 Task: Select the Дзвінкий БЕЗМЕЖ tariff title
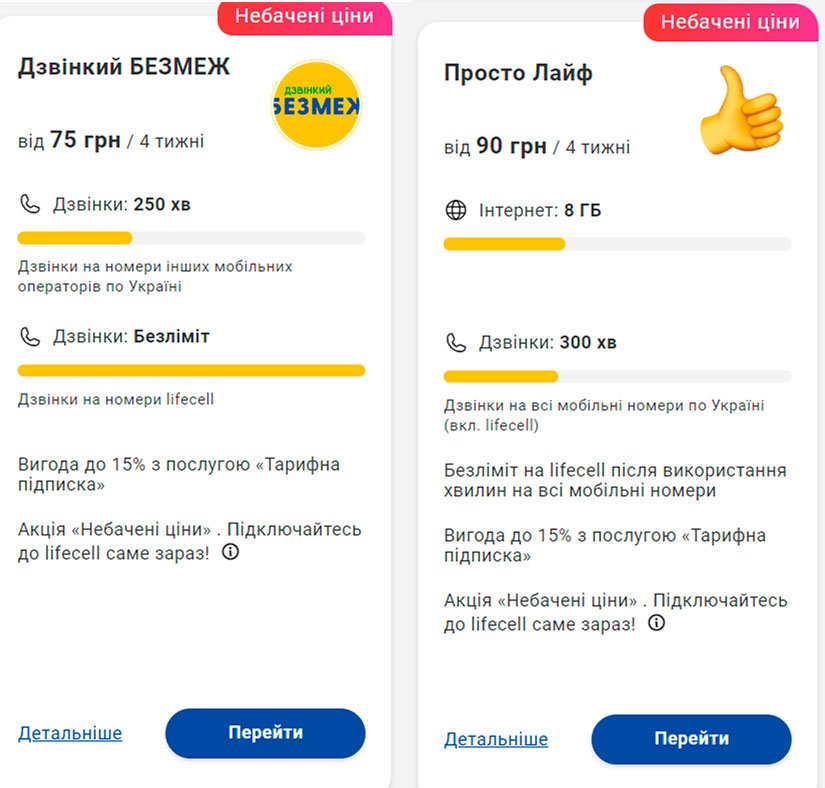click(124, 67)
